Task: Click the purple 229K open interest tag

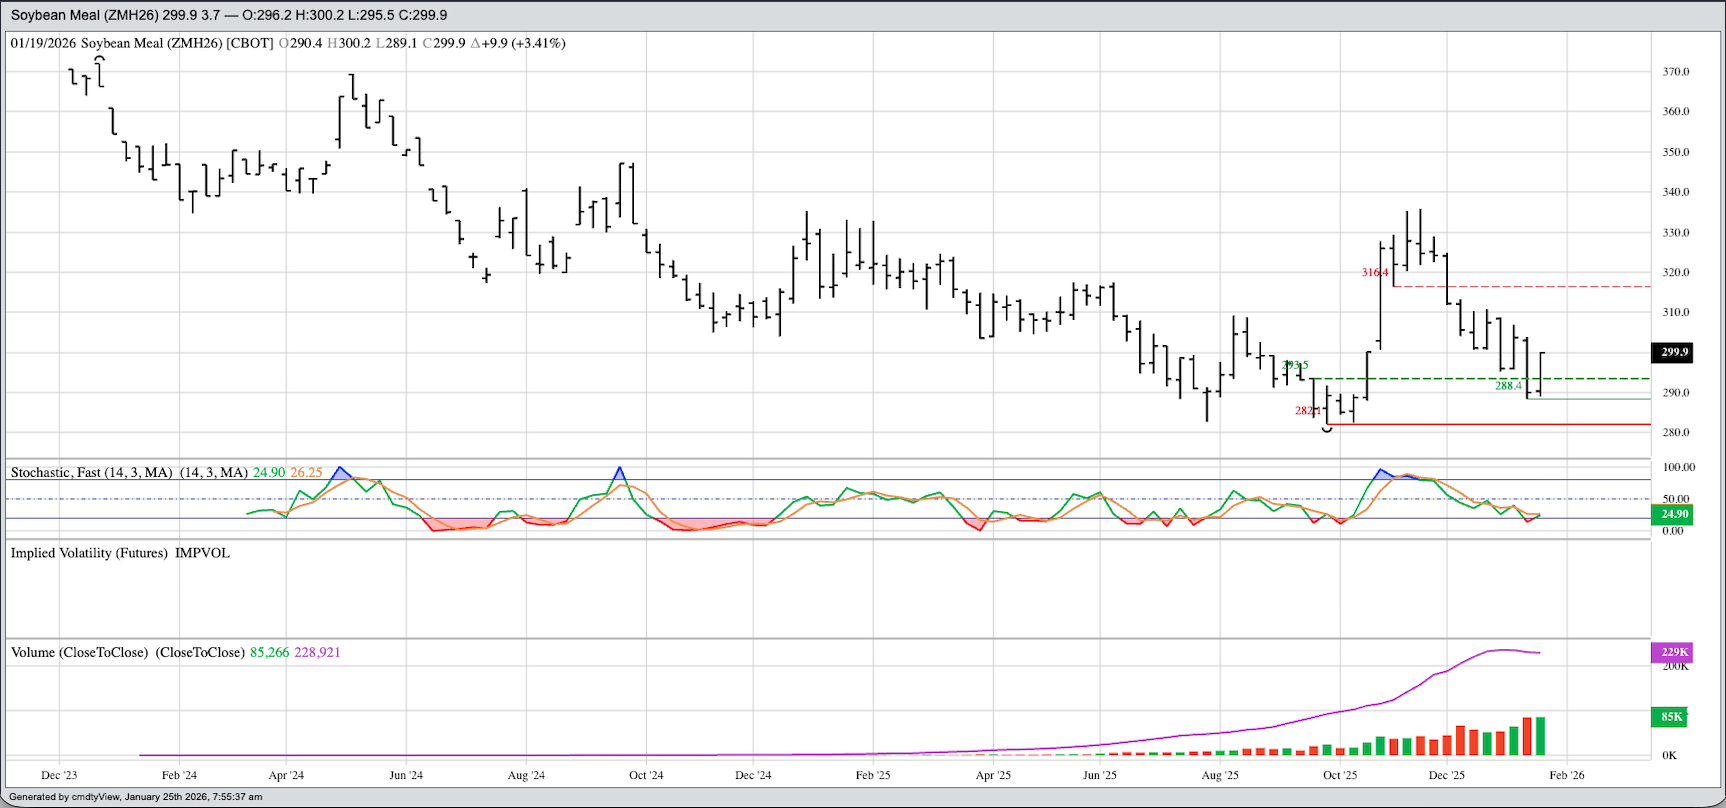Action: 1674,652
